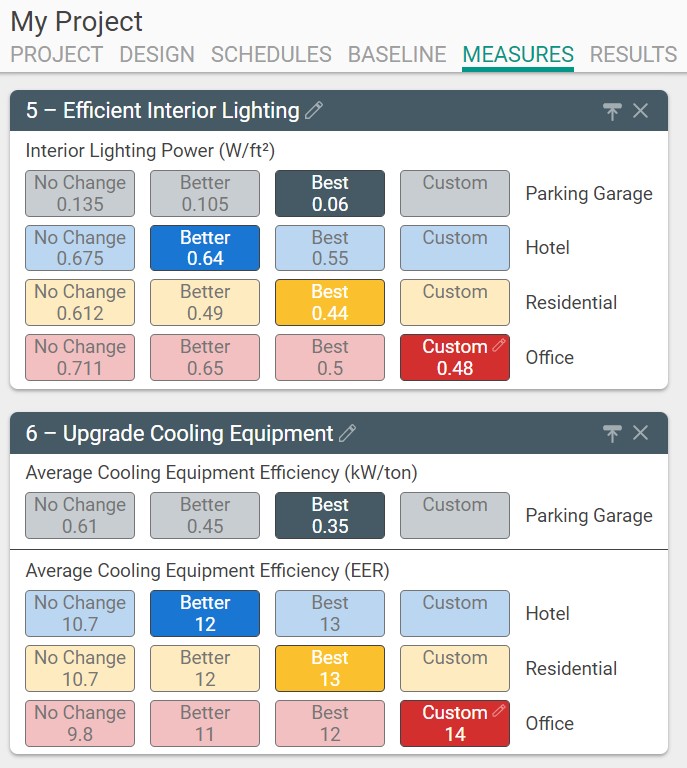Set Custom lighting power for Hotel
The width and height of the screenshot is (687, 768).
[455, 248]
